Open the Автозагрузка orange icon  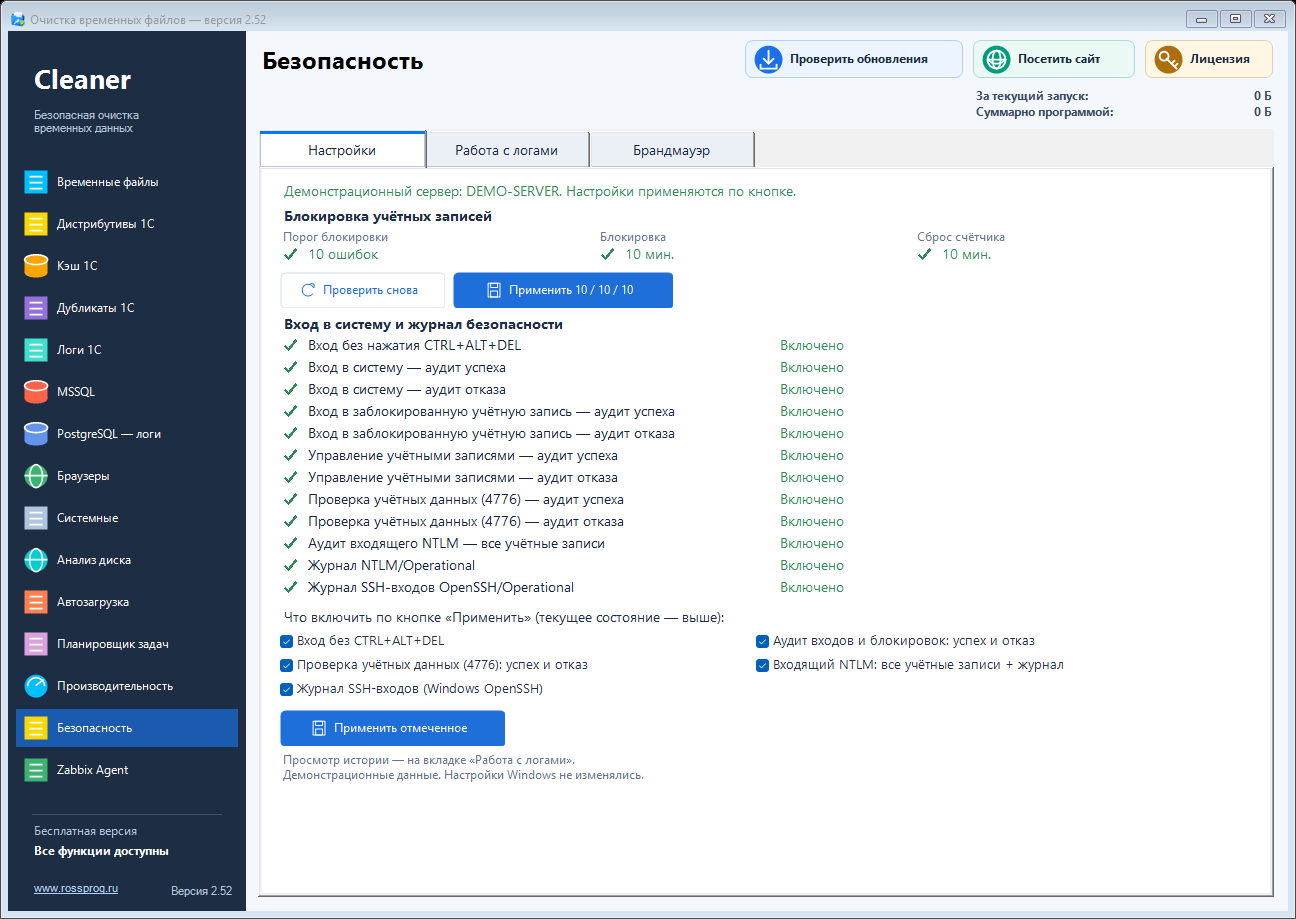tap(36, 602)
